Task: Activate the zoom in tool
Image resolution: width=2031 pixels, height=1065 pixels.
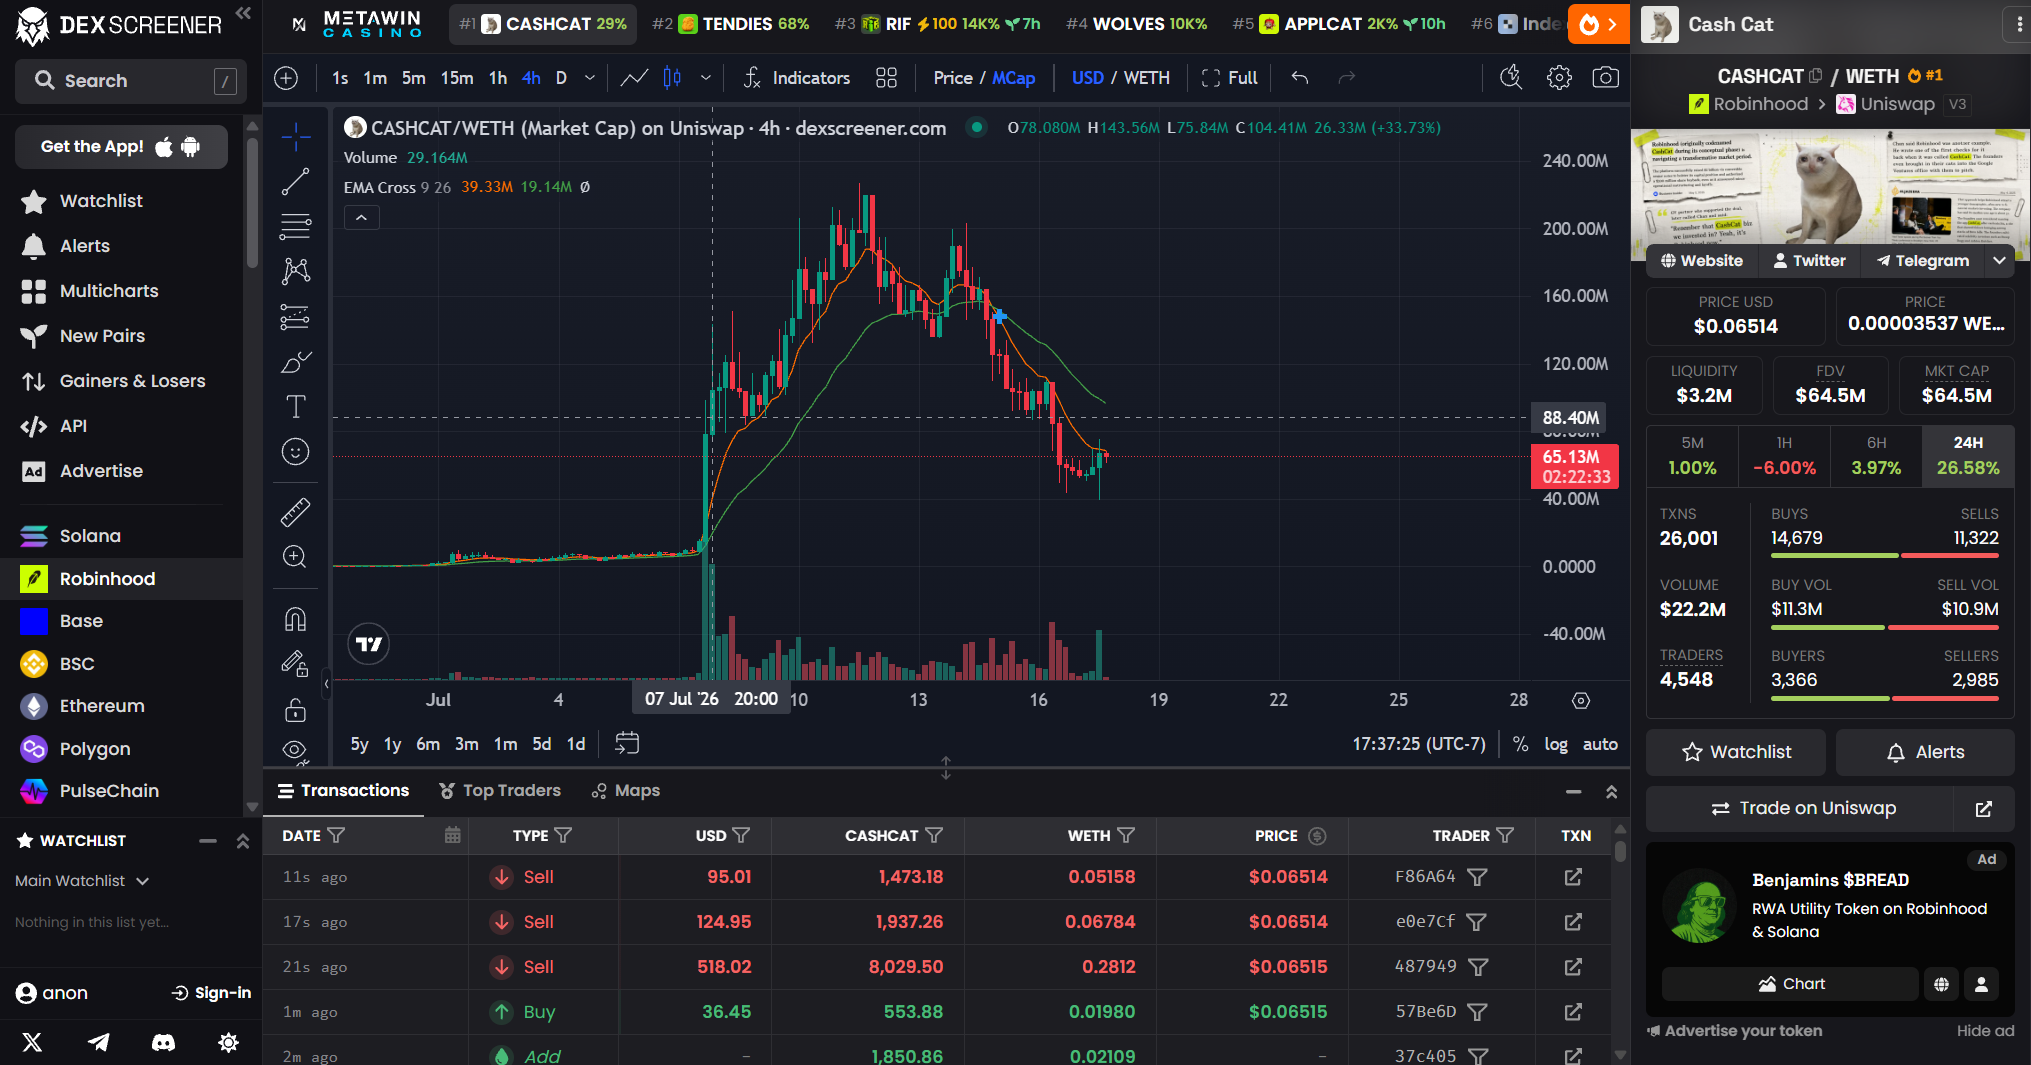Action: click(x=295, y=557)
